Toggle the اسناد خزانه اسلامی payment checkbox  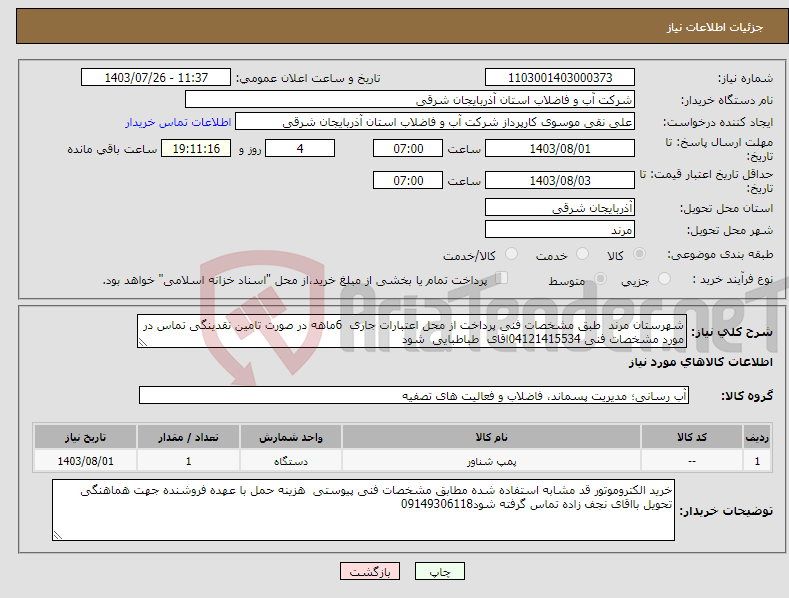501,278
